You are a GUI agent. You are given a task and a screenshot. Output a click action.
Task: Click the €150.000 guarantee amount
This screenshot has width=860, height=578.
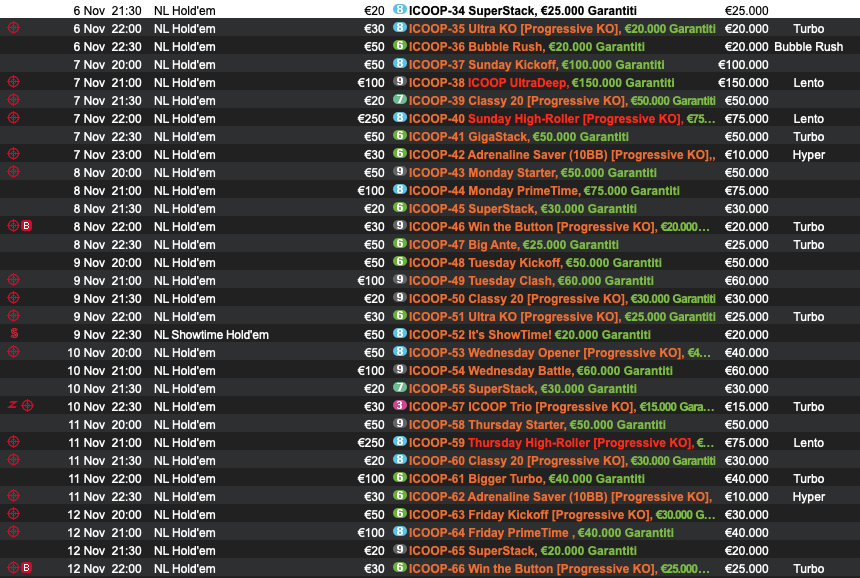tap(743, 83)
